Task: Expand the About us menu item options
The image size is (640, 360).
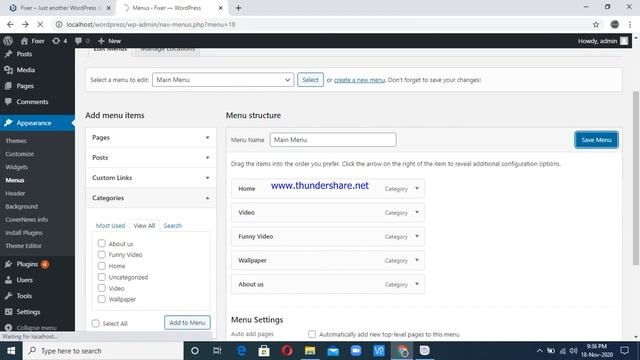Action: click(417, 284)
